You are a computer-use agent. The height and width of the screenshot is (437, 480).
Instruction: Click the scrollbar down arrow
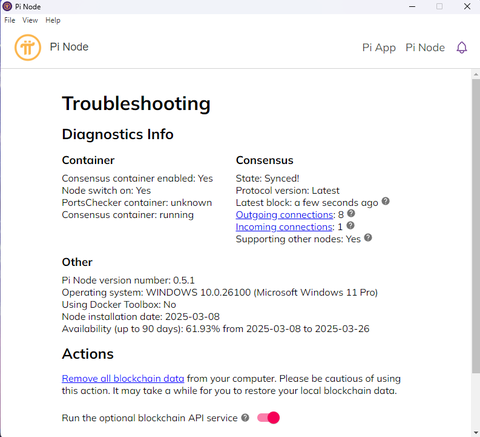coord(476,433)
